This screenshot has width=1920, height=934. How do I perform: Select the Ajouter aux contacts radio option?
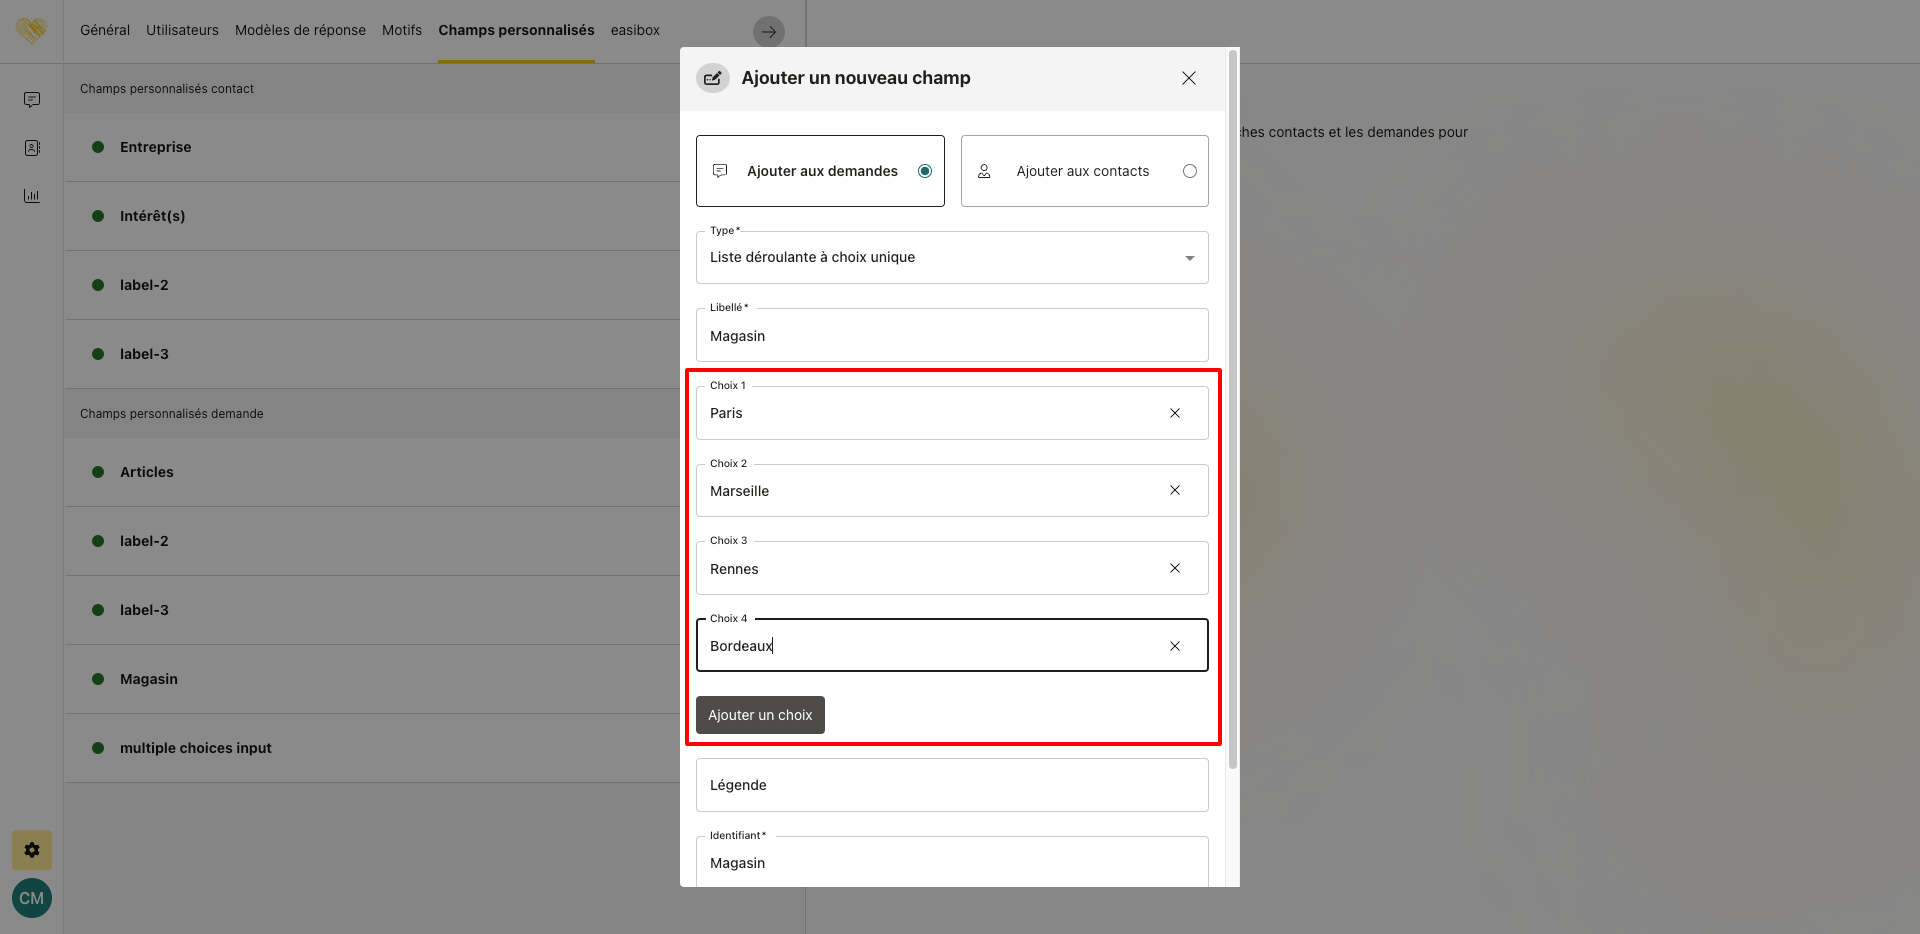(x=1189, y=171)
